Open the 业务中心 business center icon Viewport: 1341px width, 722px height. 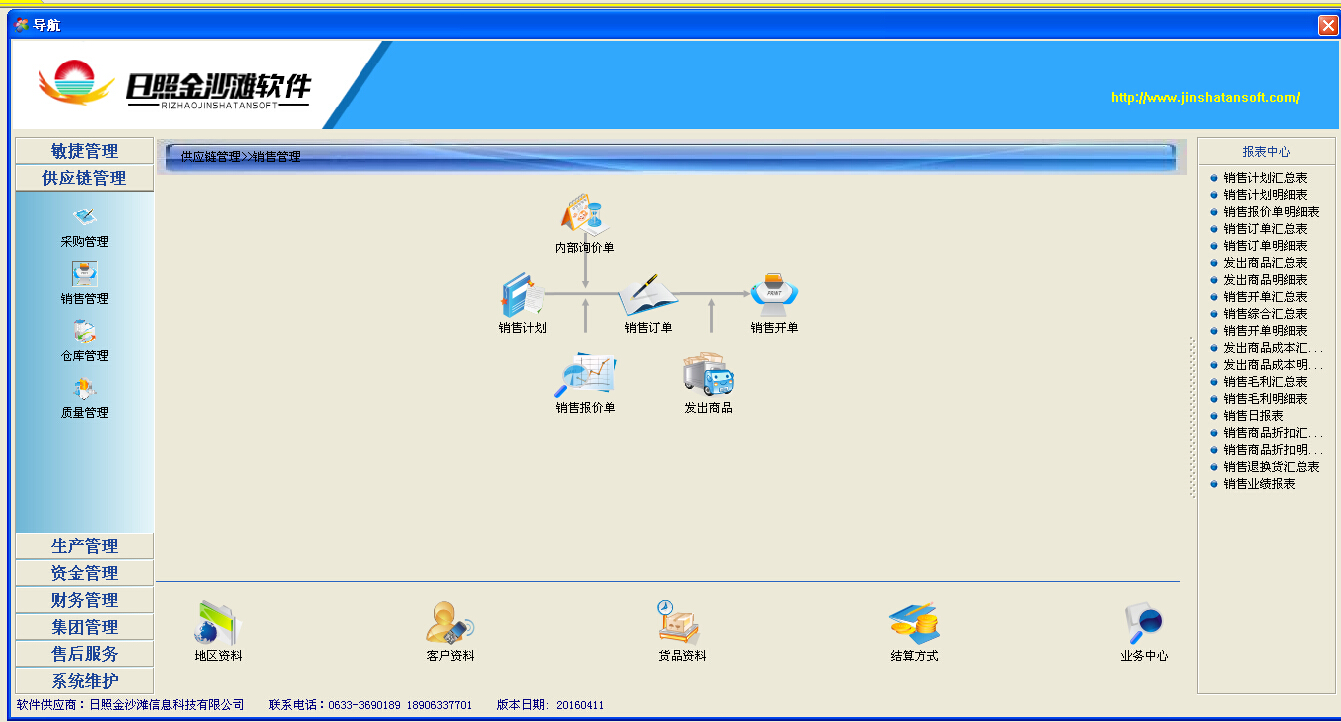[1143, 624]
